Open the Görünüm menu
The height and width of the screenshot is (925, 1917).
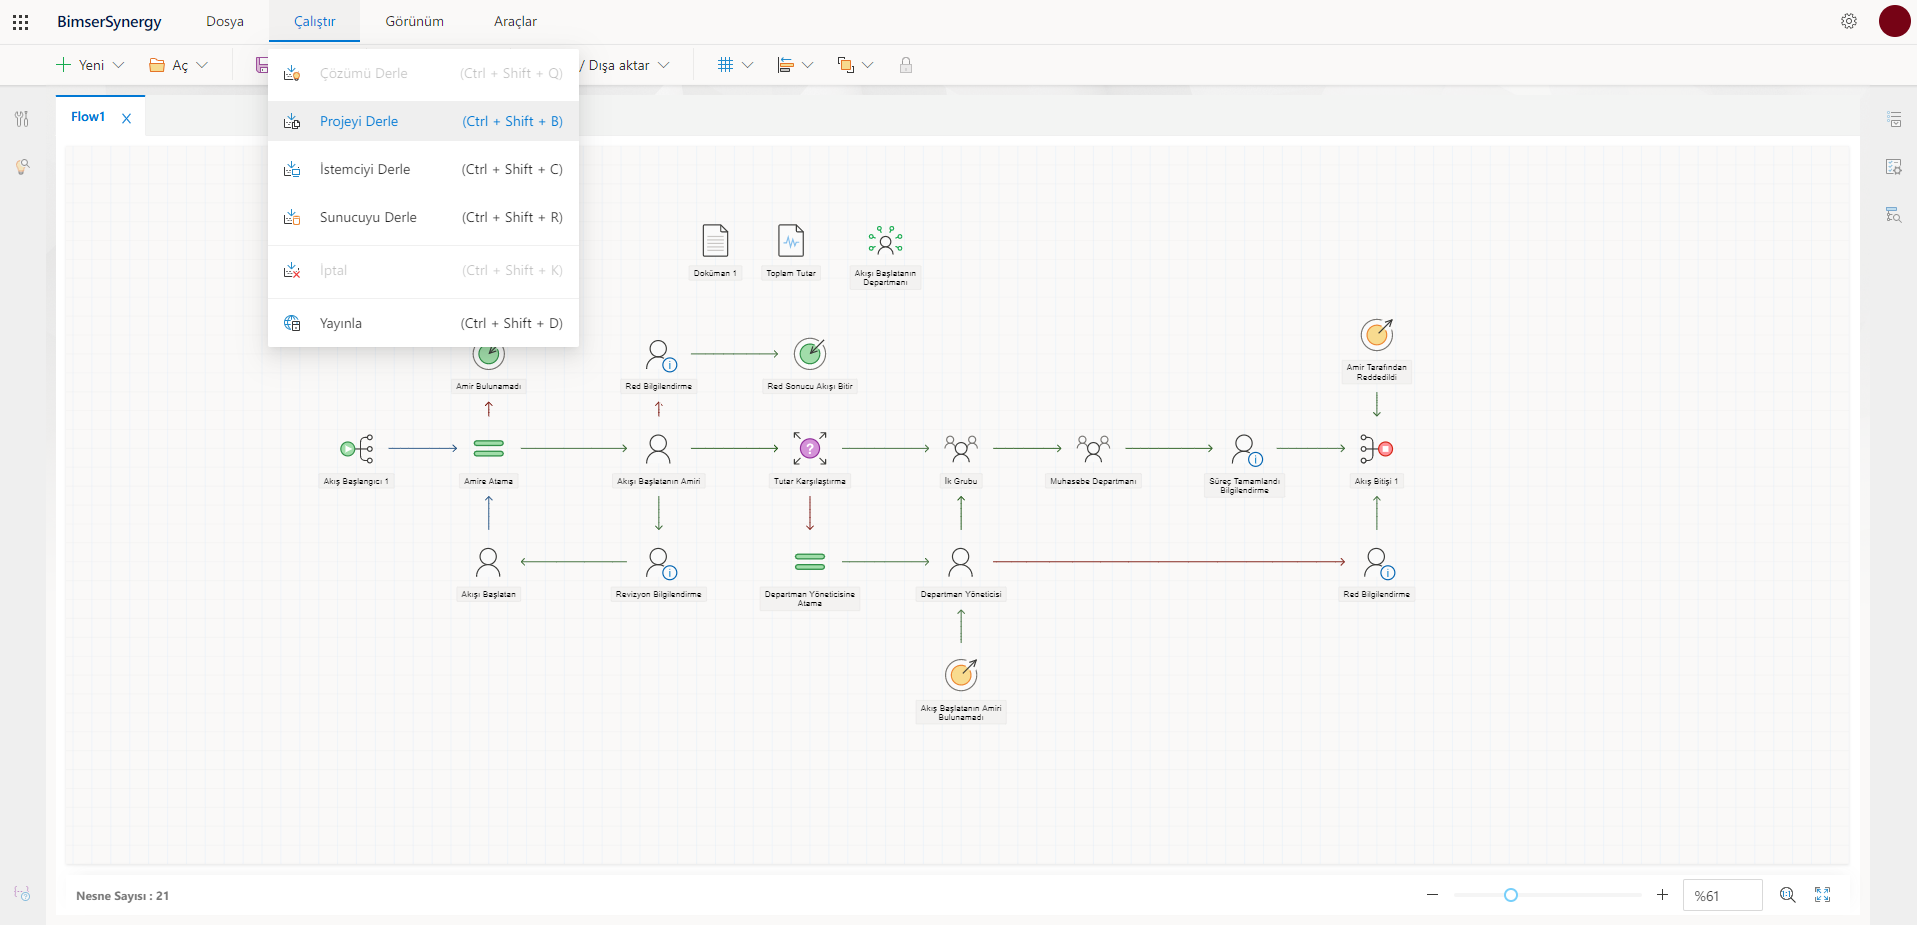point(415,21)
